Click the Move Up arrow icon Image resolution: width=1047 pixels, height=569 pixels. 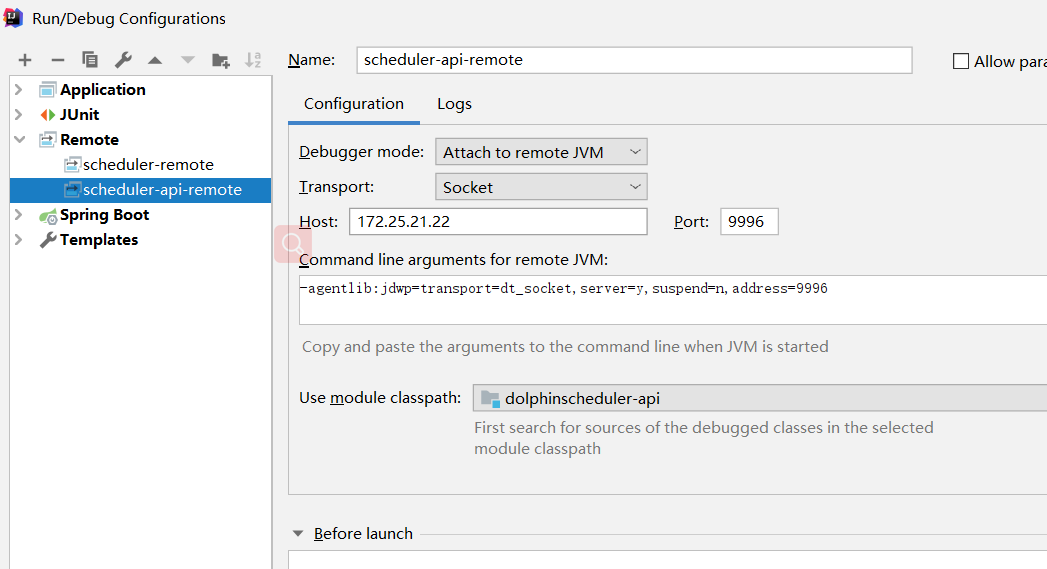[x=155, y=60]
